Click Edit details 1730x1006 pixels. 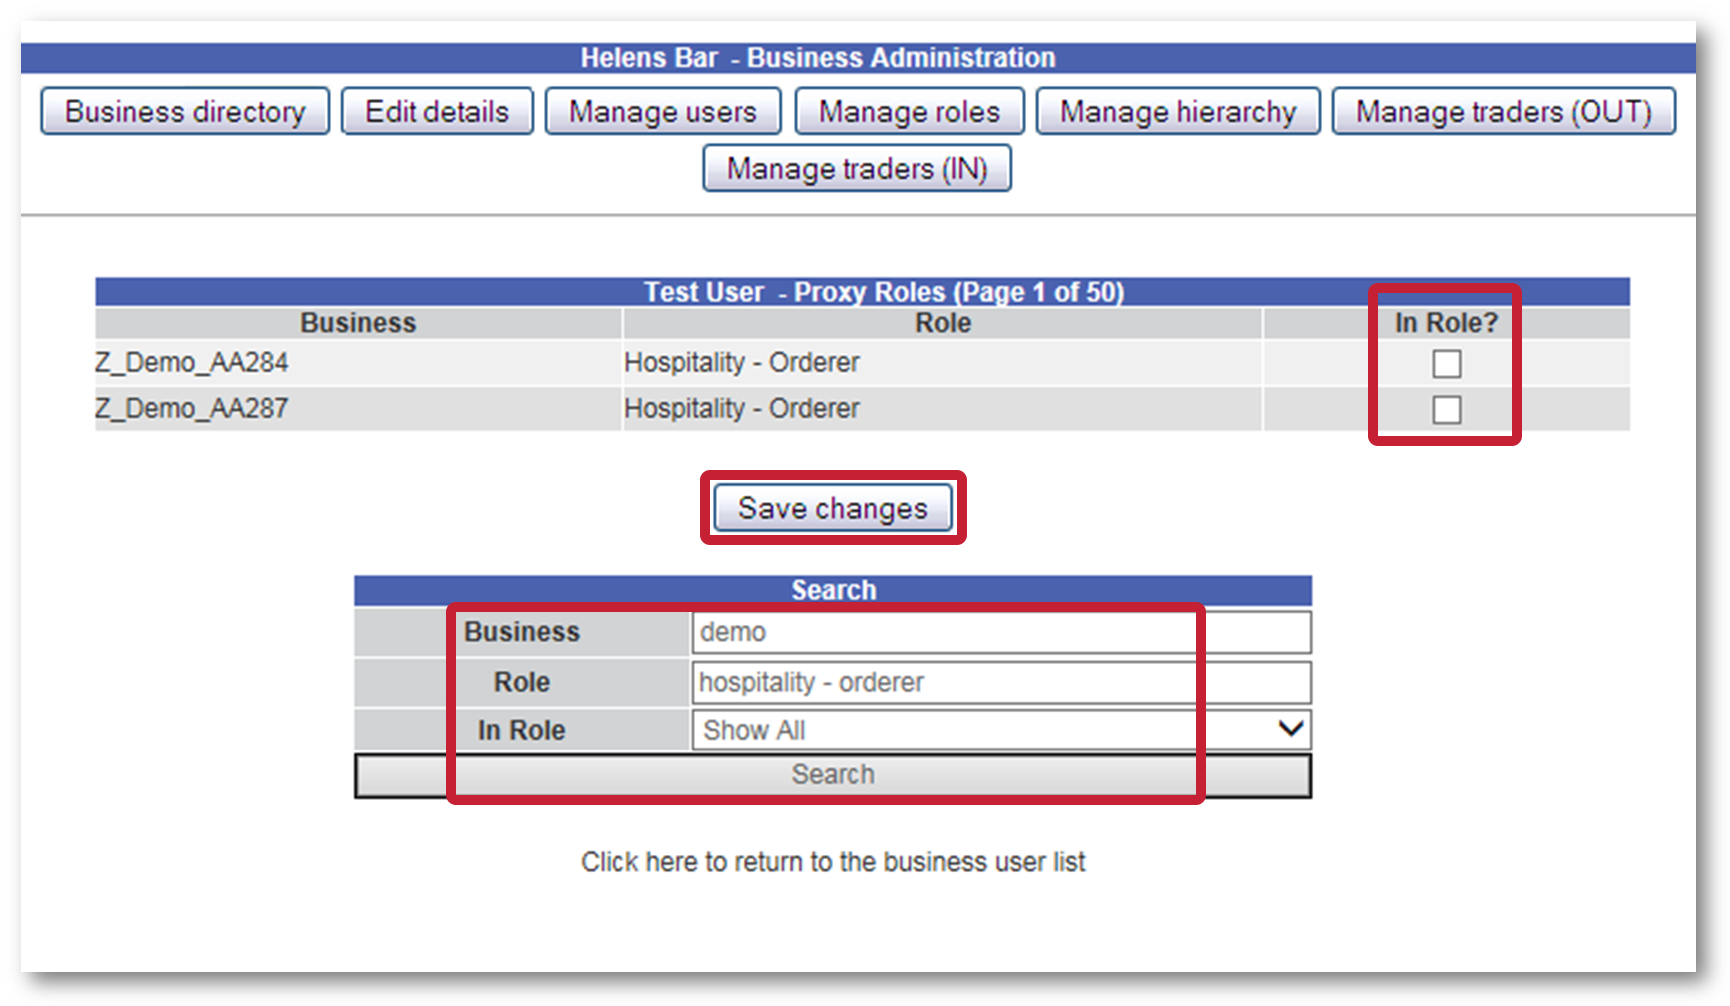pyautogui.click(x=437, y=111)
